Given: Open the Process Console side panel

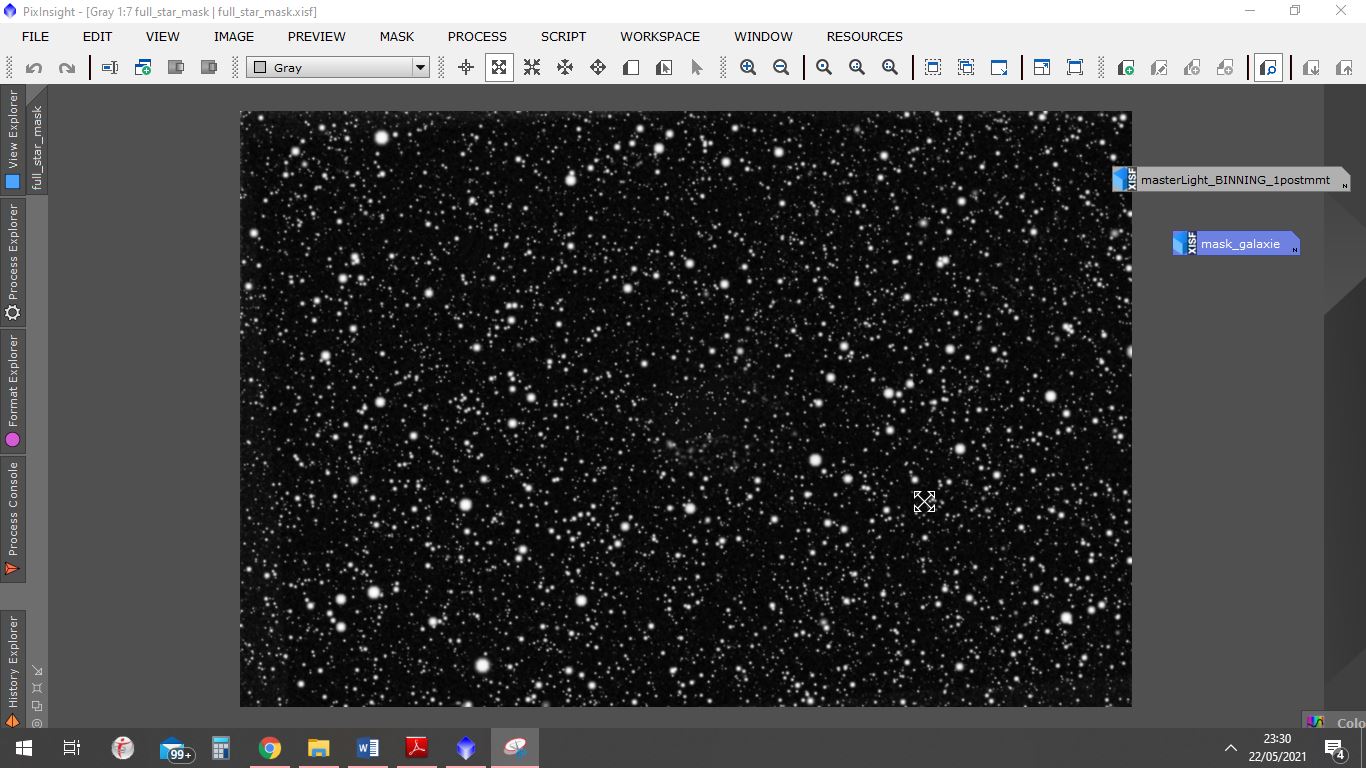Looking at the screenshot, I should coord(13,518).
